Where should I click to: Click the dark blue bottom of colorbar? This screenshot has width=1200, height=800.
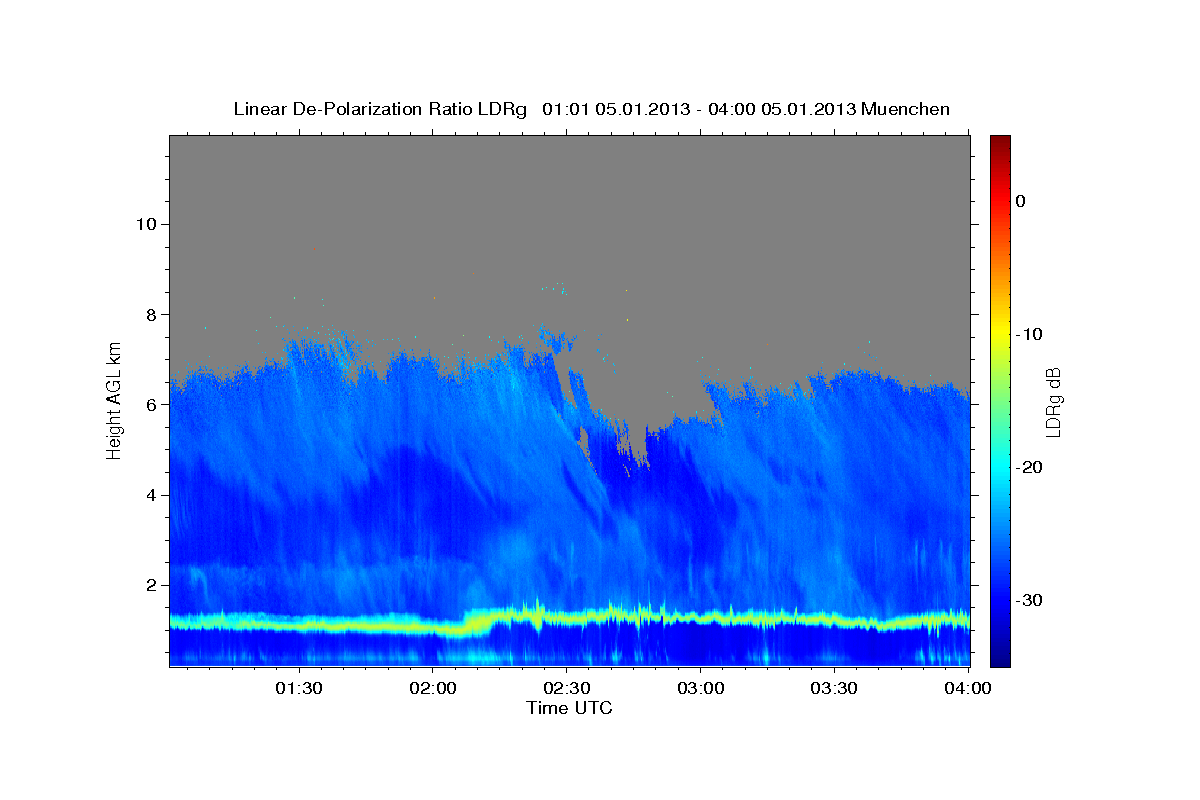click(1000, 658)
